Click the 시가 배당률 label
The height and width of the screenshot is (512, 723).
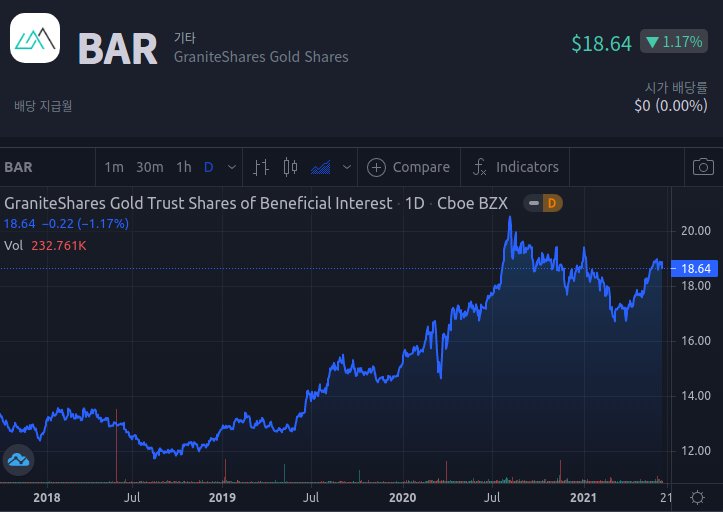(x=676, y=87)
